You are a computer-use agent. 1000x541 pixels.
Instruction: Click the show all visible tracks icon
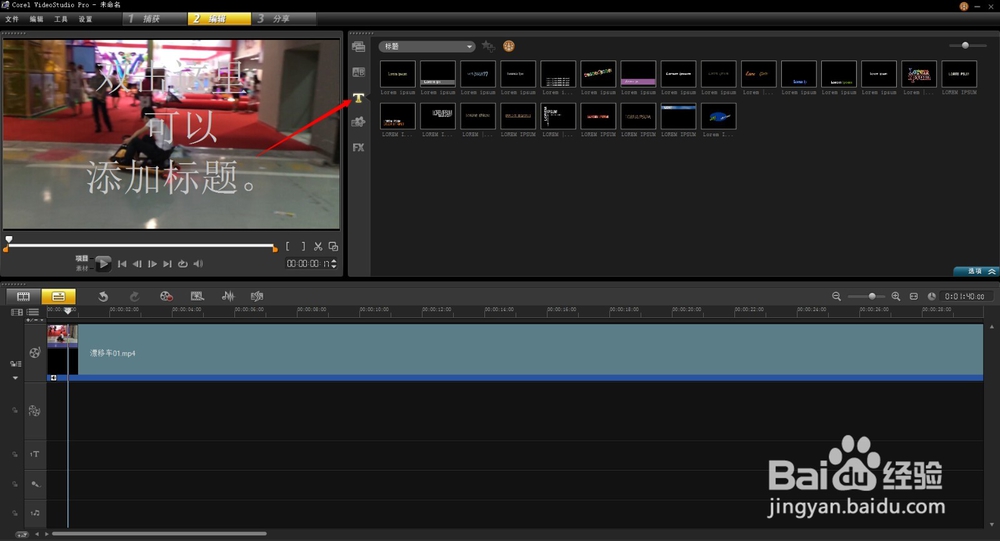(33, 312)
